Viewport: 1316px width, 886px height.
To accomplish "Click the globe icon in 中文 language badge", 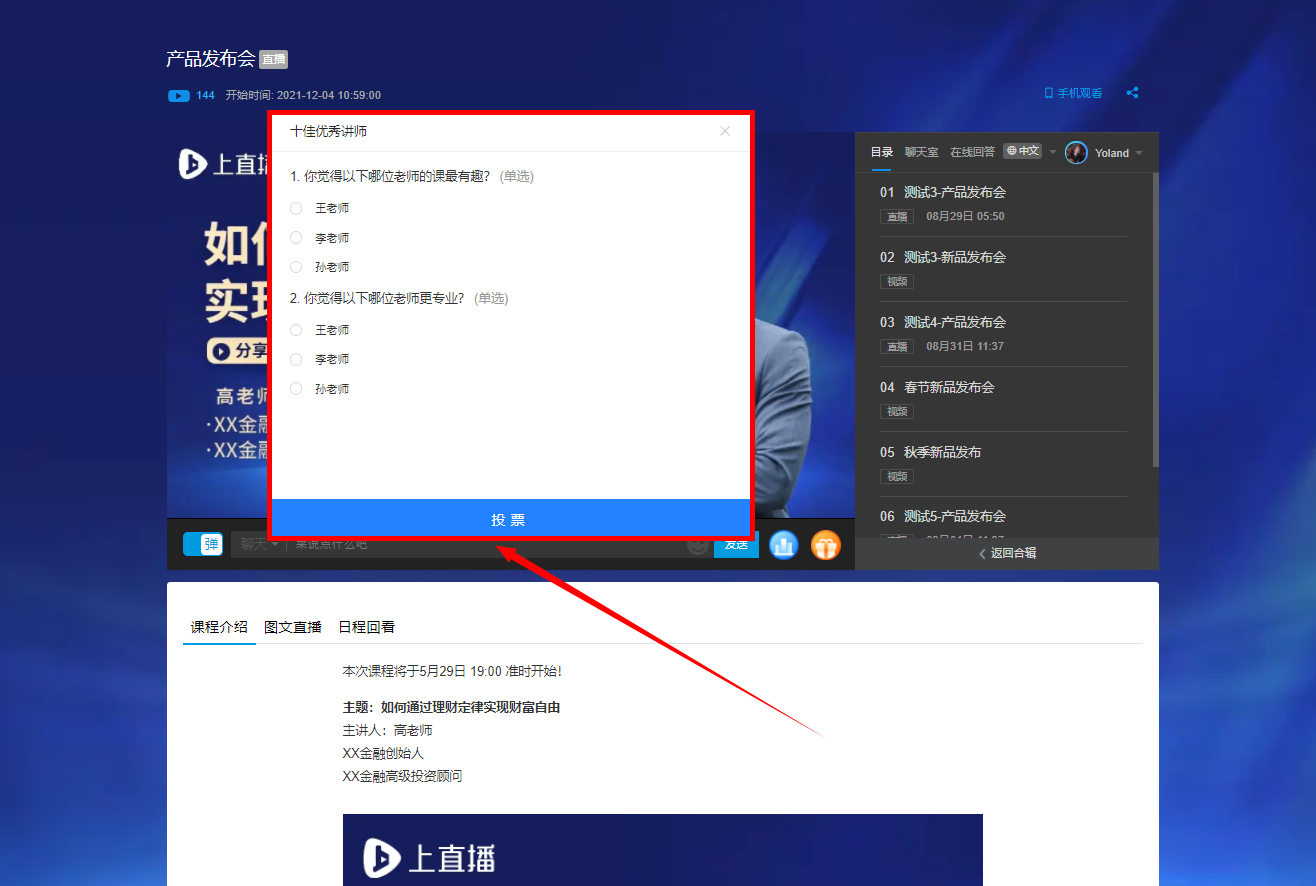I will (1012, 151).
